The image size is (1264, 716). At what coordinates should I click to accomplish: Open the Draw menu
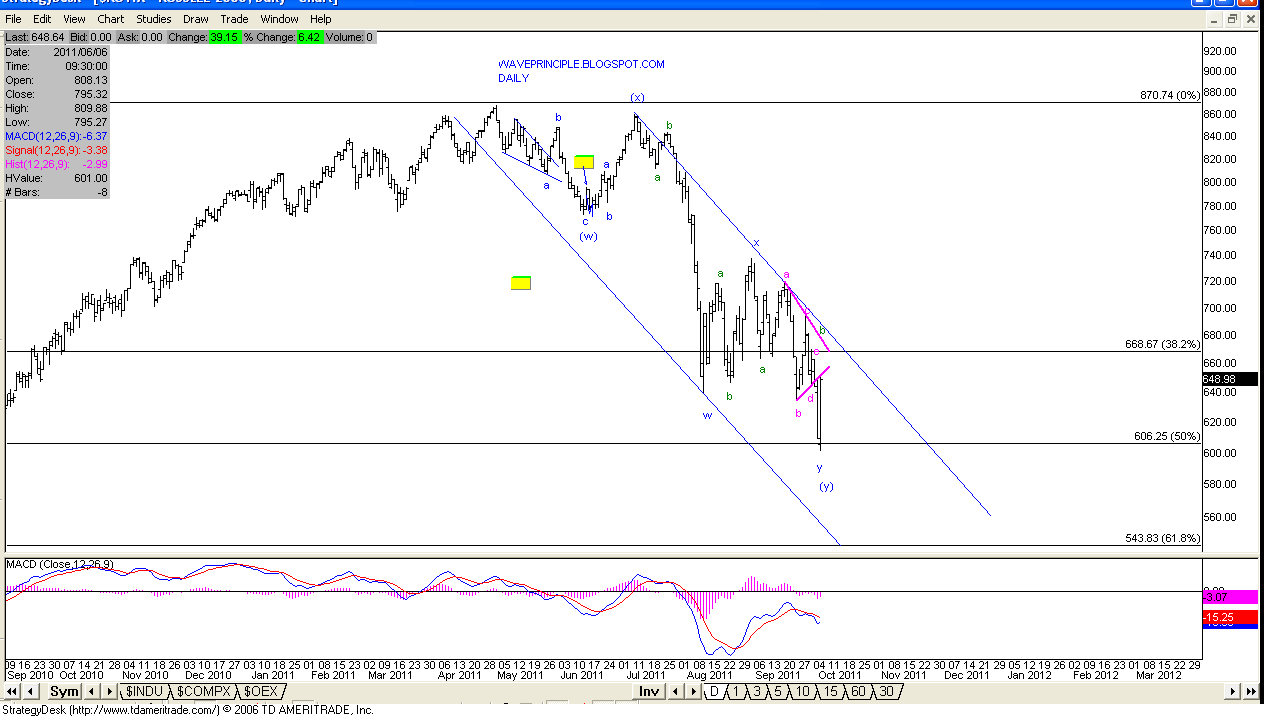point(196,19)
